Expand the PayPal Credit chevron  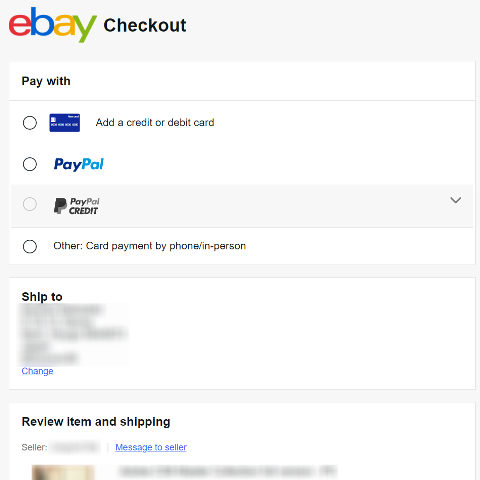click(x=456, y=200)
